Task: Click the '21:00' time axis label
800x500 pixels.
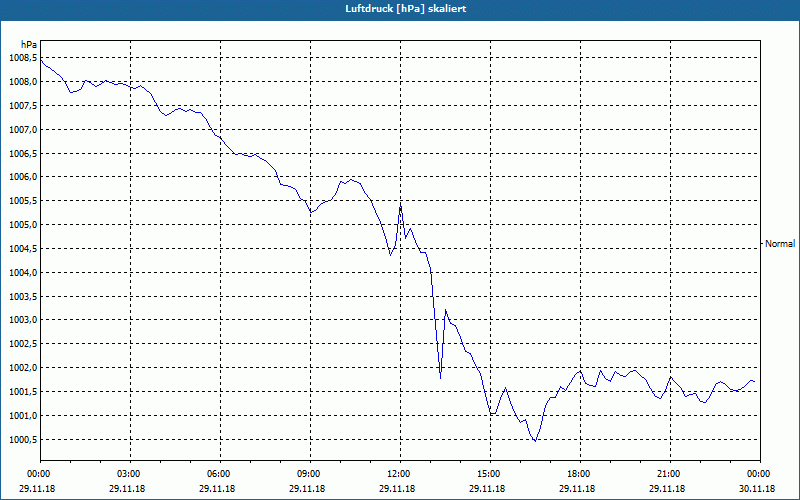Action: [670, 474]
